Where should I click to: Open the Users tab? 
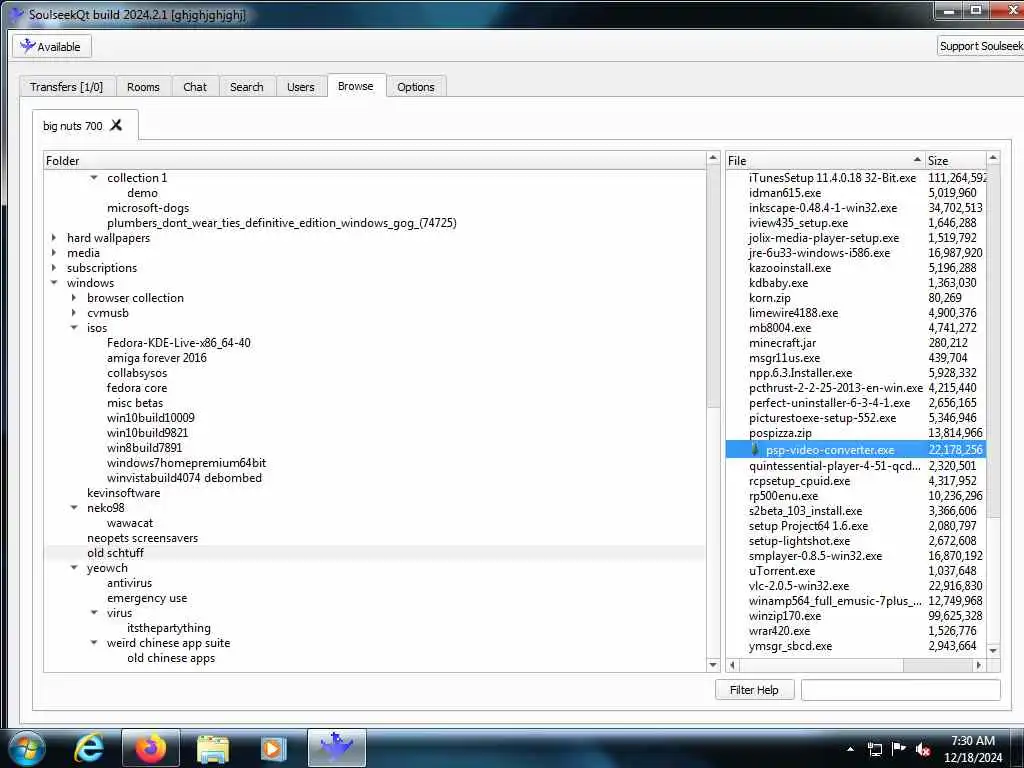click(300, 87)
